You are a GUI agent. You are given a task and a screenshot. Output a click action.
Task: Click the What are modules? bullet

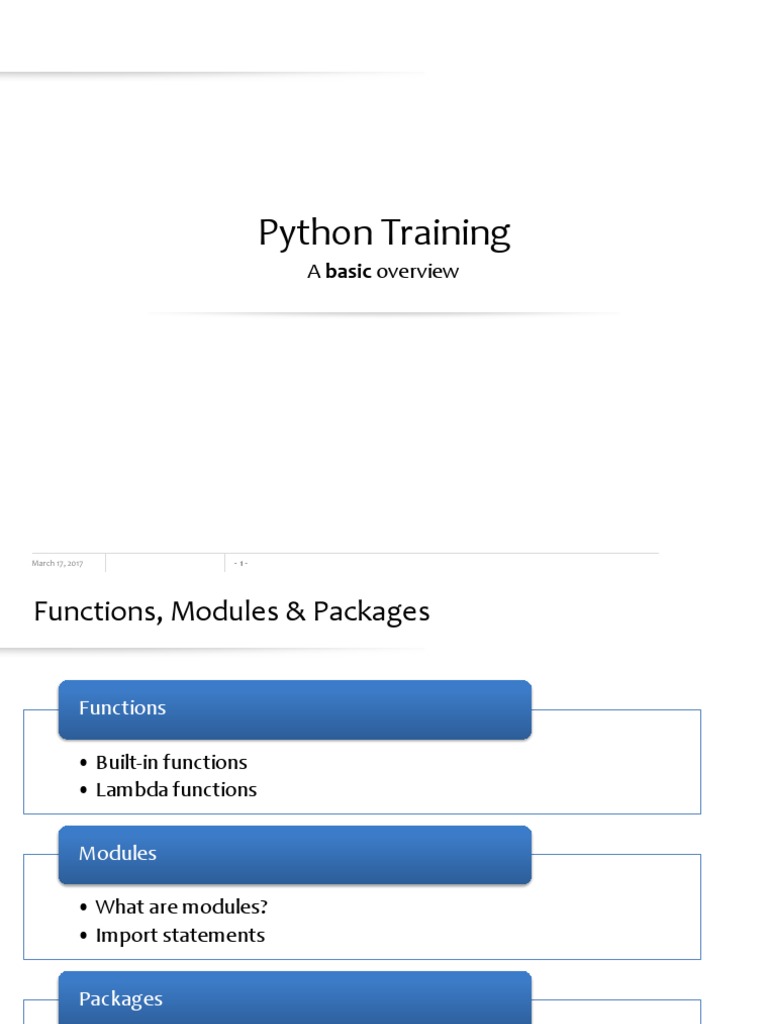click(x=181, y=907)
